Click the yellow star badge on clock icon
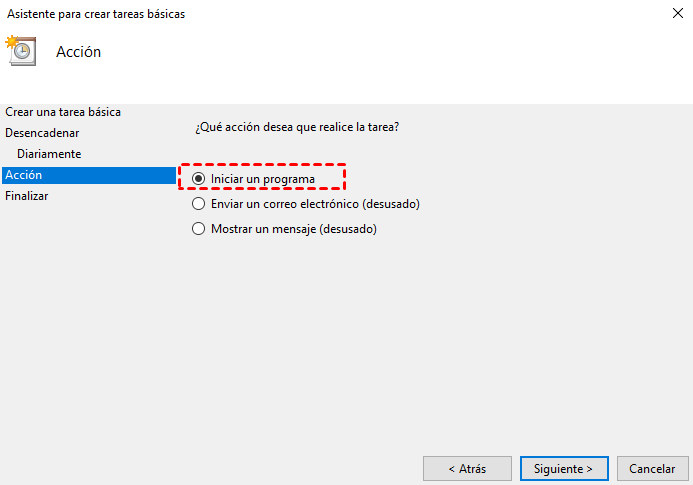Viewport: 693px width, 485px height. 12,42
